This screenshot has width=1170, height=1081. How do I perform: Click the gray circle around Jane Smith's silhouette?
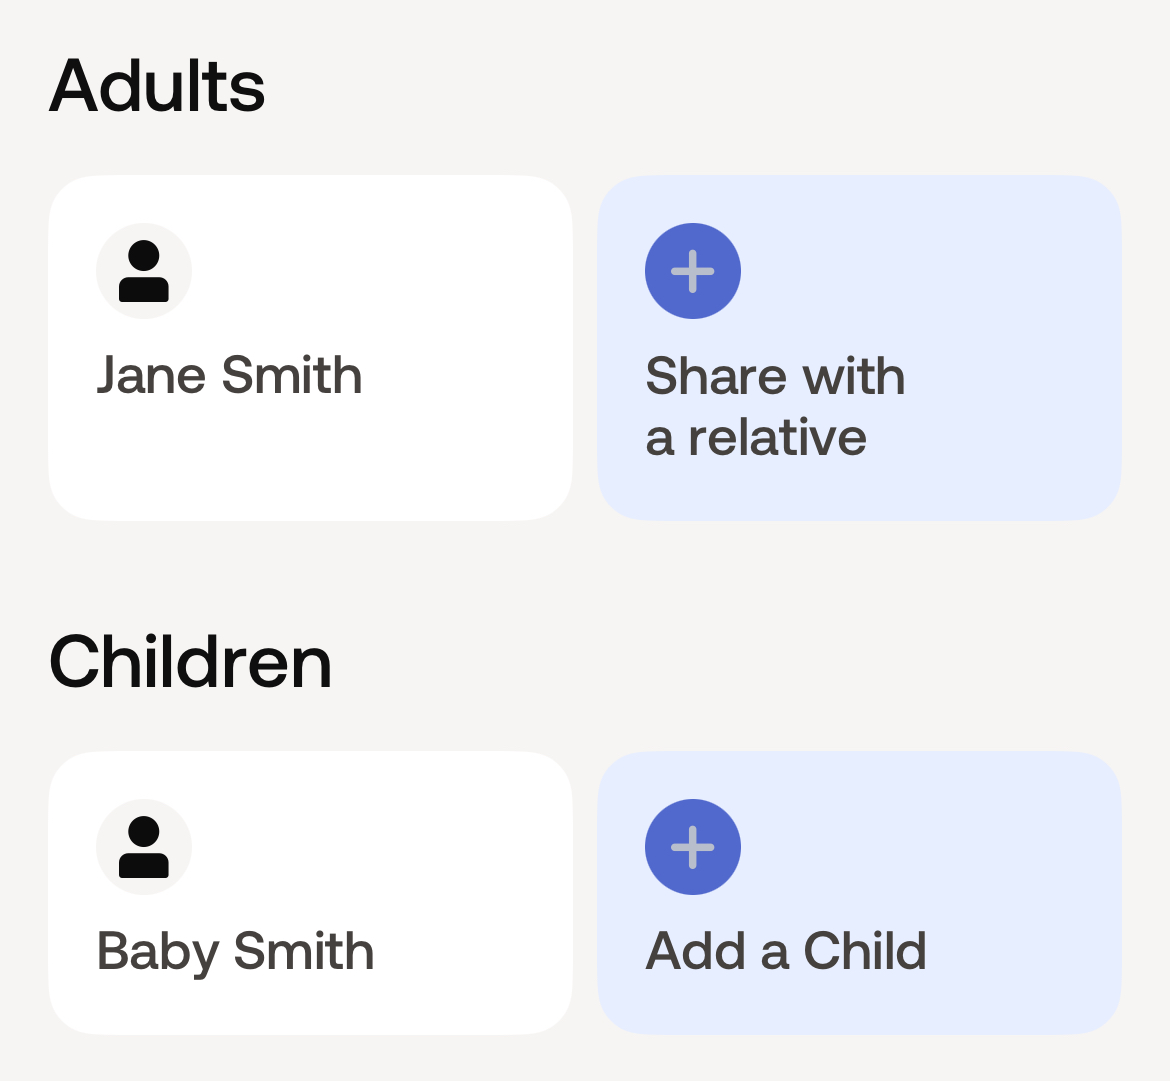pyautogui.click(x=144, y=271)
